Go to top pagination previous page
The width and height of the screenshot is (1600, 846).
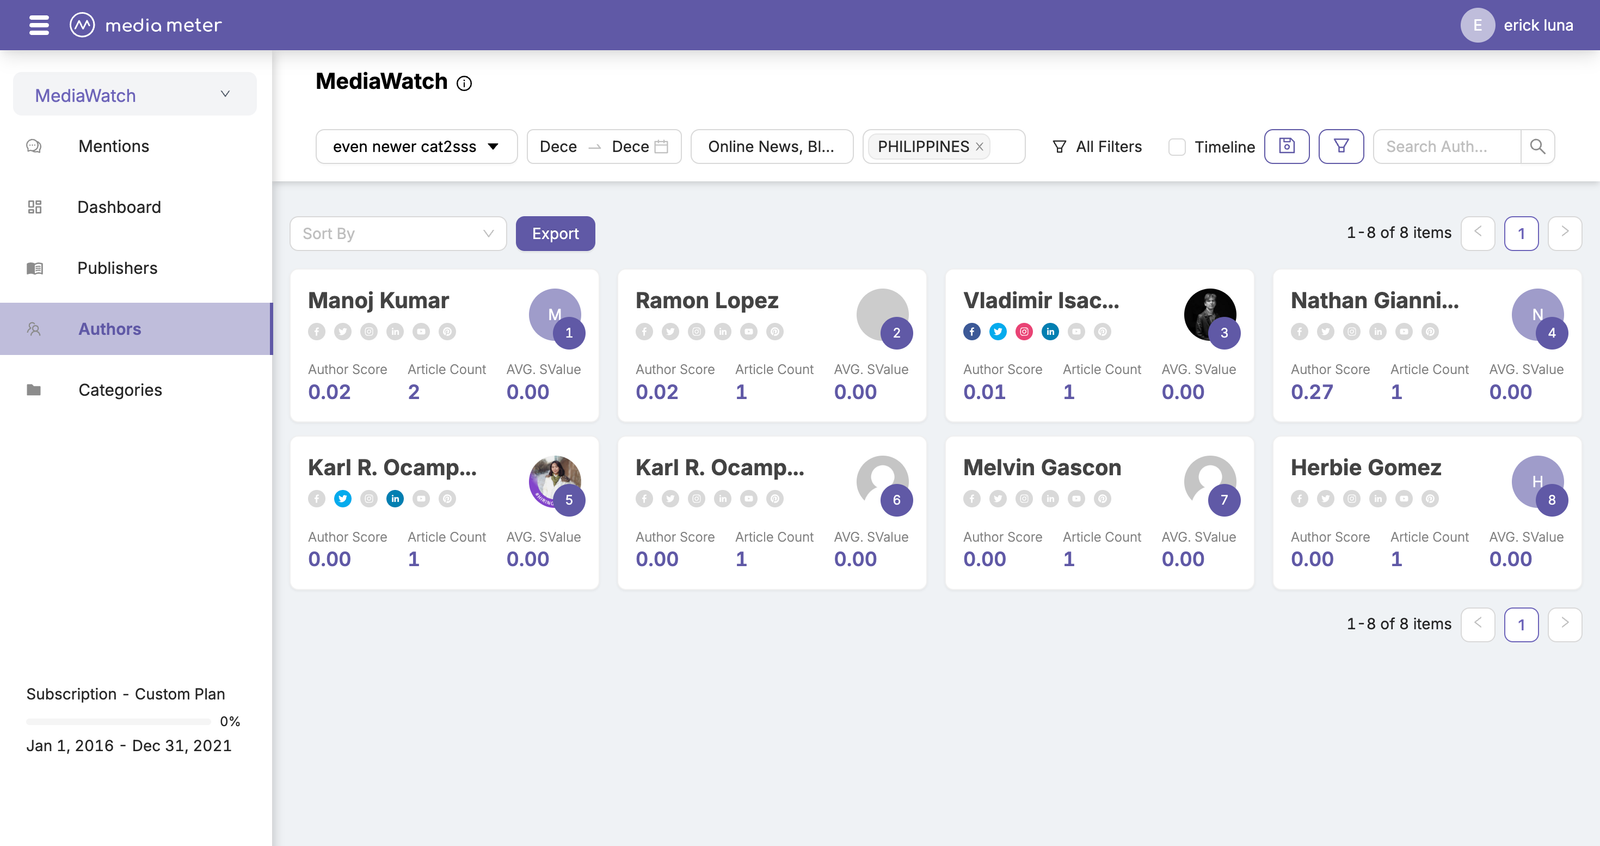[1478, 233]
